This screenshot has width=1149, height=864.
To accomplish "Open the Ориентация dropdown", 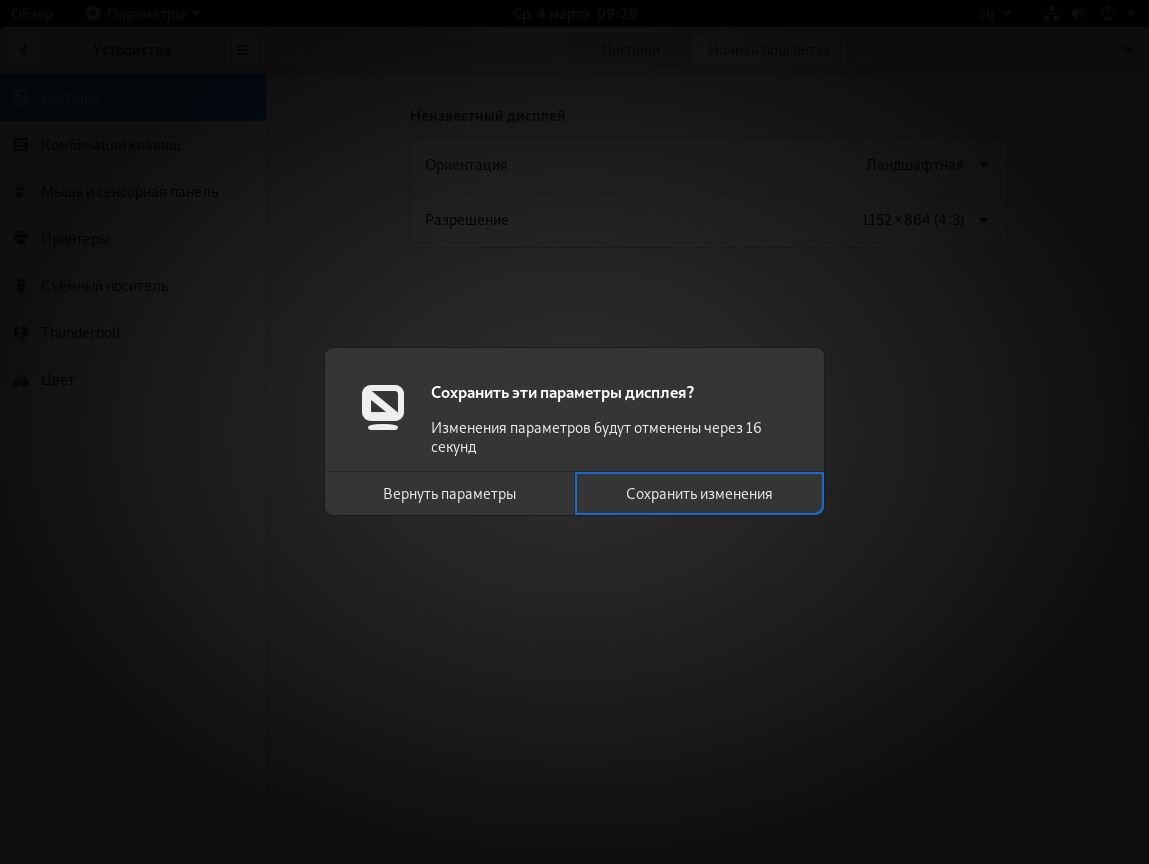I will 926,164.
